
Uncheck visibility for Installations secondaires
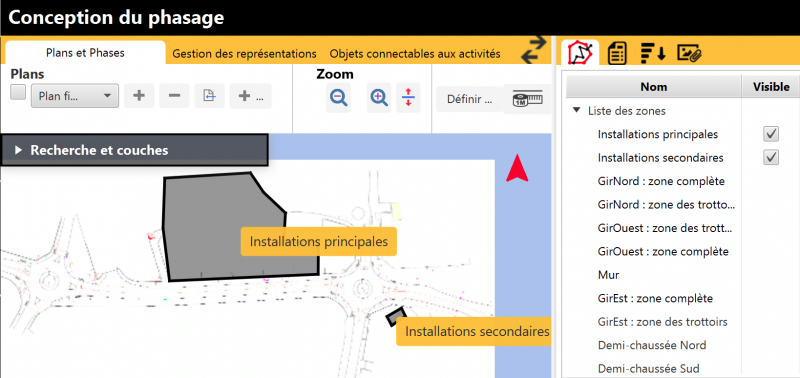click(771, 158)
